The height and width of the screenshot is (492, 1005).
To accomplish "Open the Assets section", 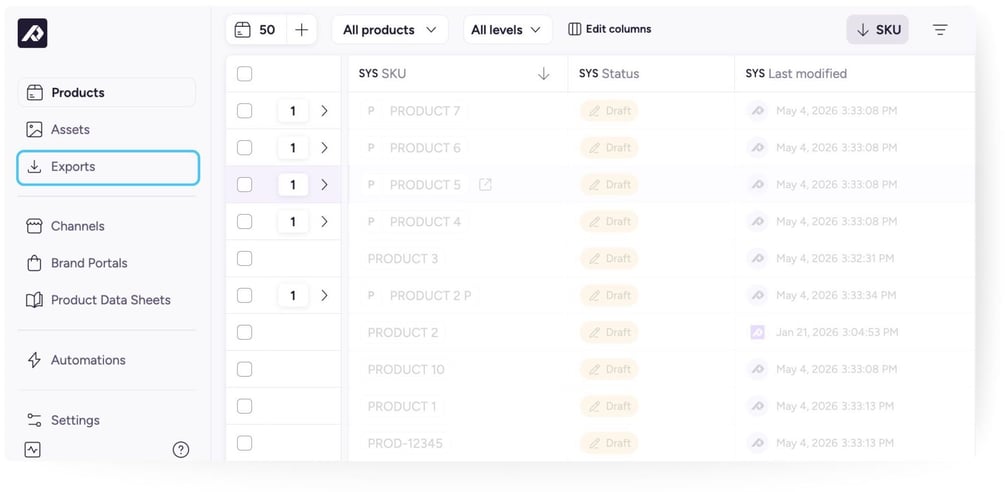I will pyautogui.click(x=106, y=129).
